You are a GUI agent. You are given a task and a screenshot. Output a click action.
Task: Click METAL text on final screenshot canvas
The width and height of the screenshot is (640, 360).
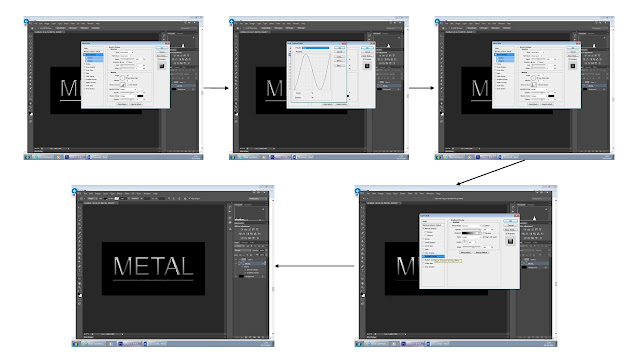click(x=153, y=267)
